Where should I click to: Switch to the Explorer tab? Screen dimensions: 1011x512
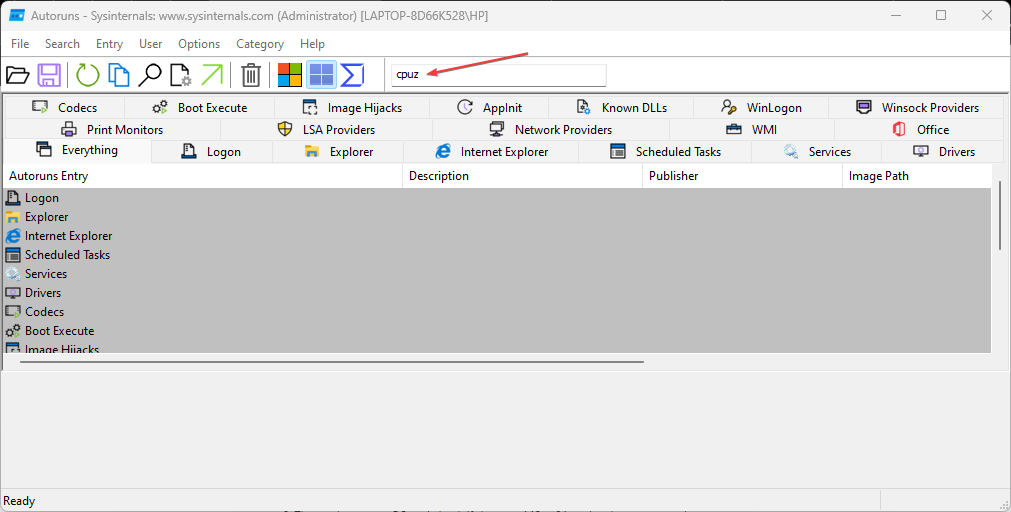(x=339, y=152)
